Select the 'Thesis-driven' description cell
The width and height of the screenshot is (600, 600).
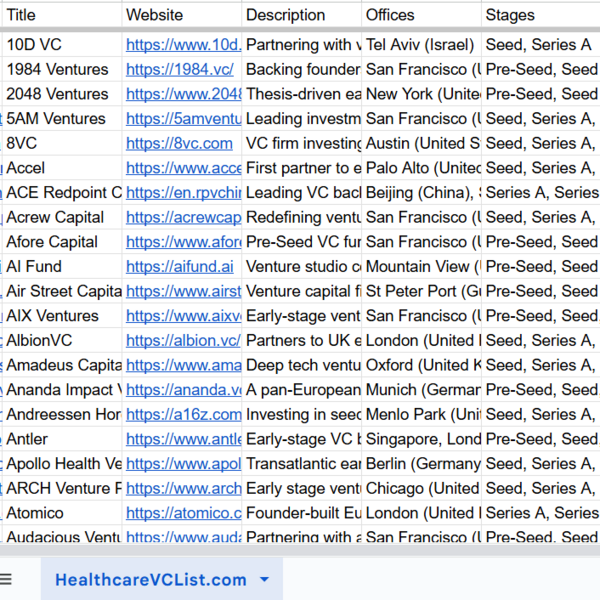[302, 94]
